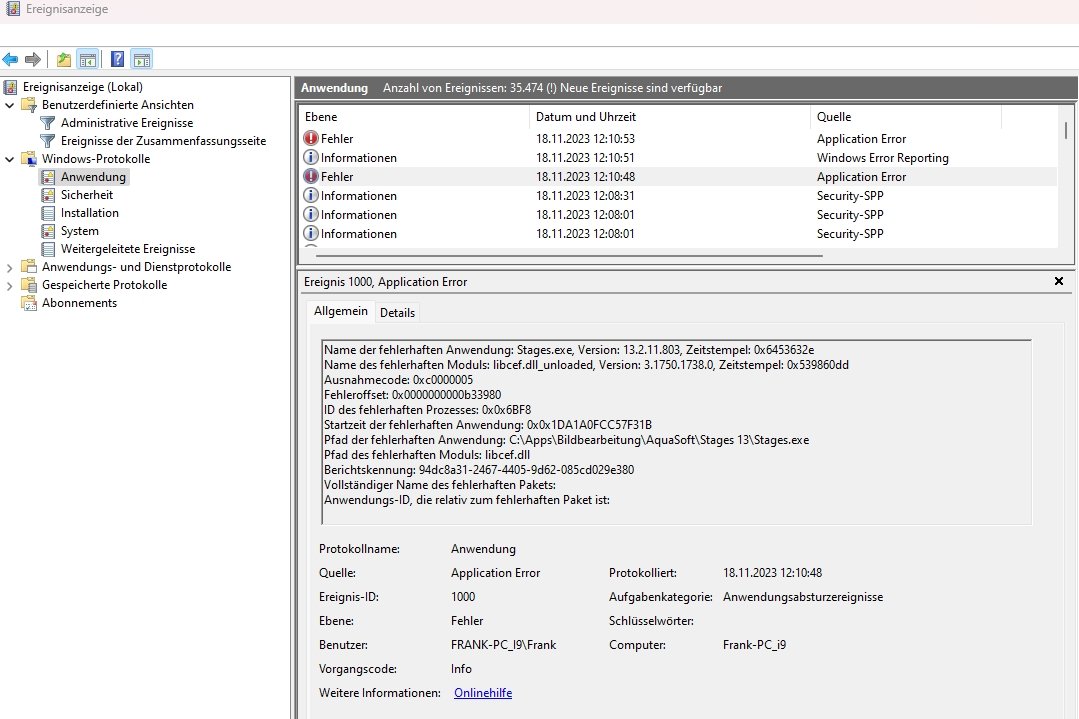Click the folder Up One Level icon
The width and height of the screenshot is (1079, 719).
point(64,59)
